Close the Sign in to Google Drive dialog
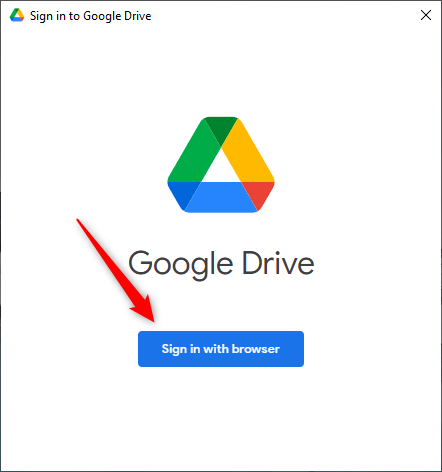 coord(426,15)
